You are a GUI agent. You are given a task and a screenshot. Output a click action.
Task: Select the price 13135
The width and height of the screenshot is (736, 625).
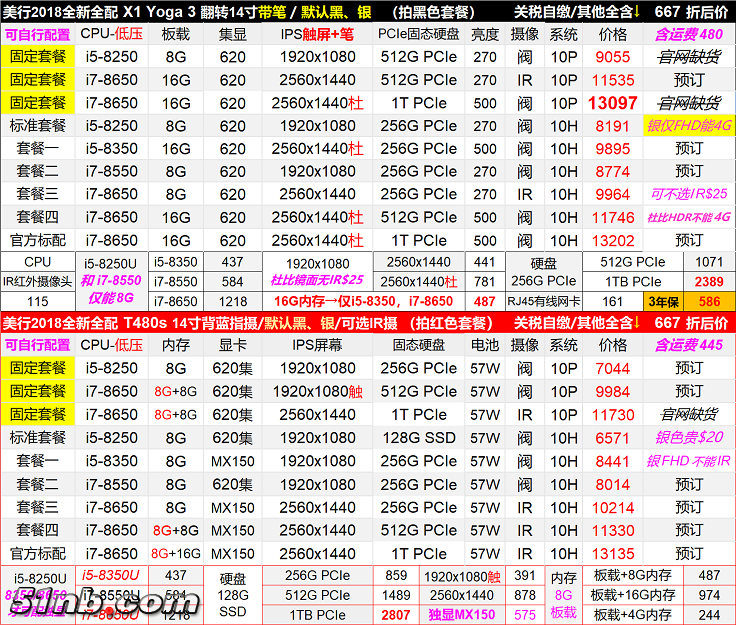(613, 554)
